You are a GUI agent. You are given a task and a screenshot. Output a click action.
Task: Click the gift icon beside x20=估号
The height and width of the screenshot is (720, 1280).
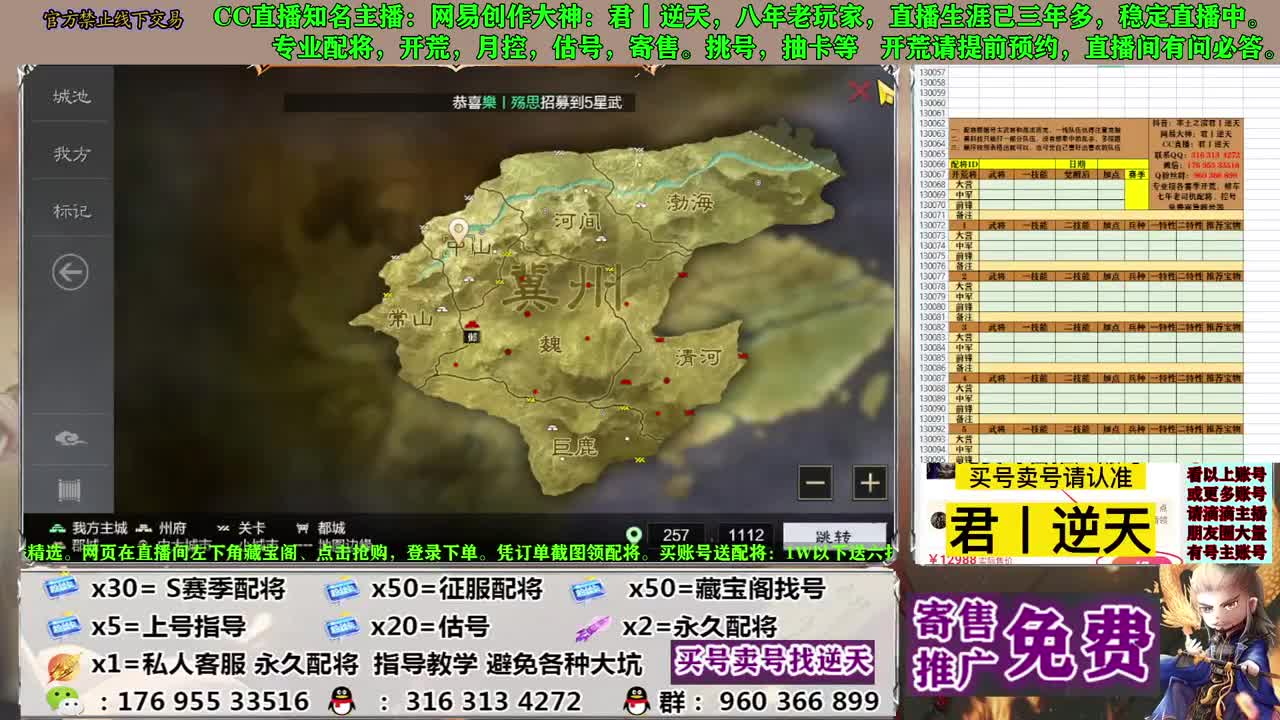point(342,626)
